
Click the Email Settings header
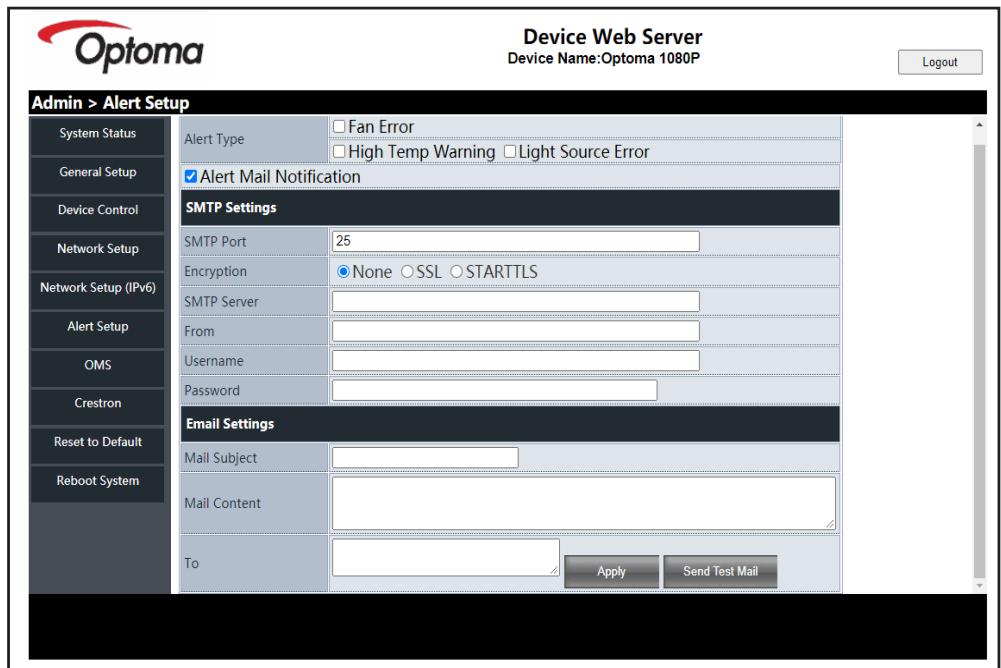point(510,424)
